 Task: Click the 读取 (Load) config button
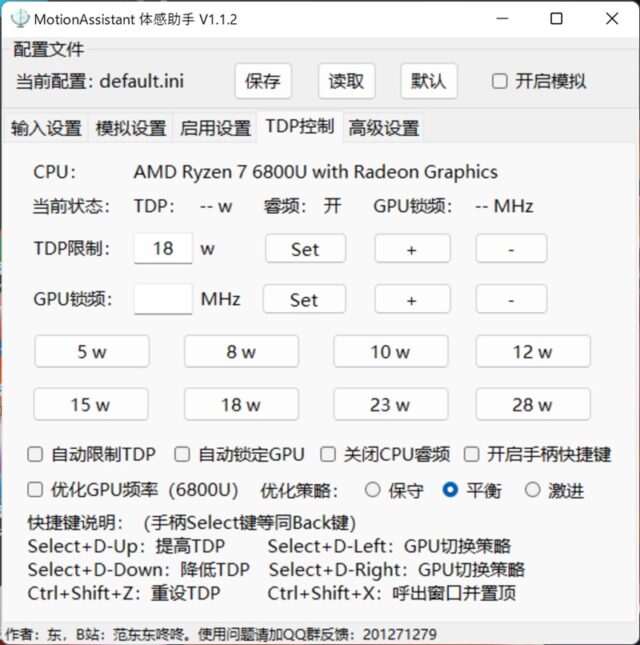(x=346, y=81)
